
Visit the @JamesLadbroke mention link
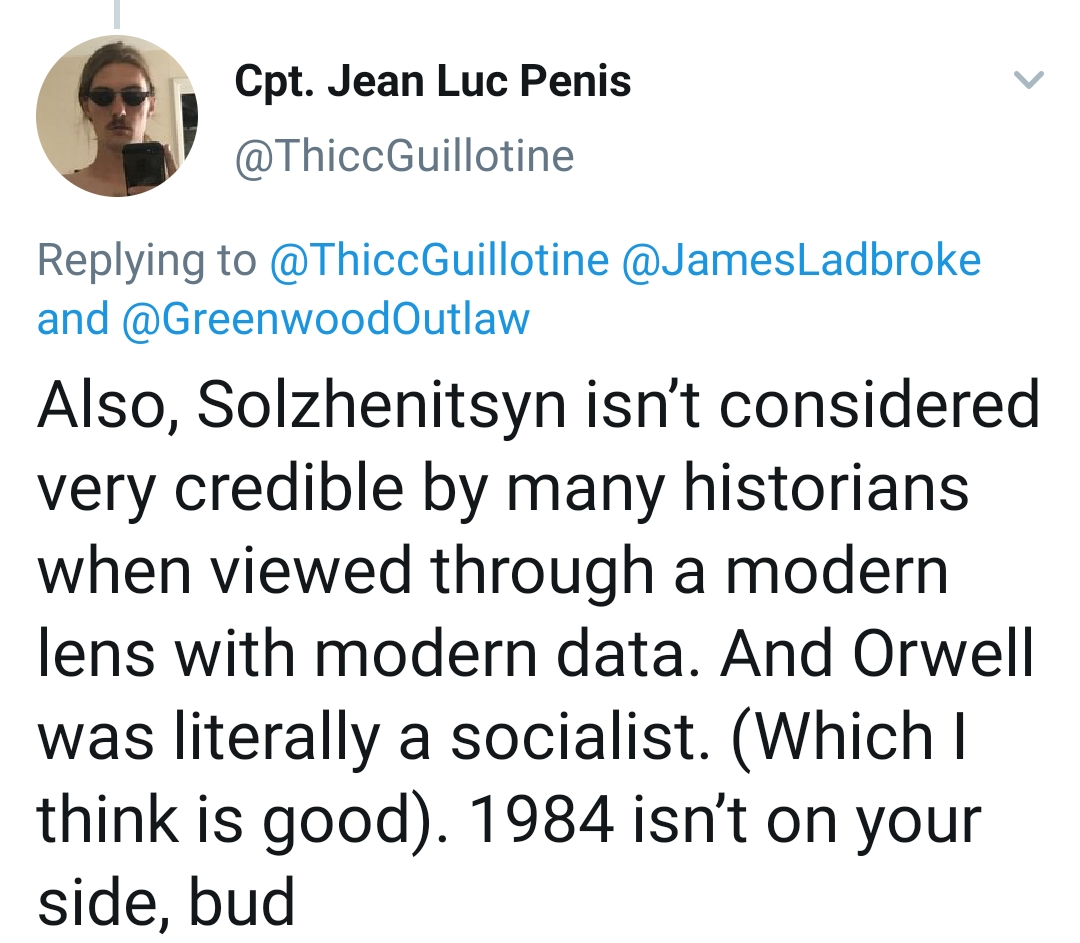[801, 260]
